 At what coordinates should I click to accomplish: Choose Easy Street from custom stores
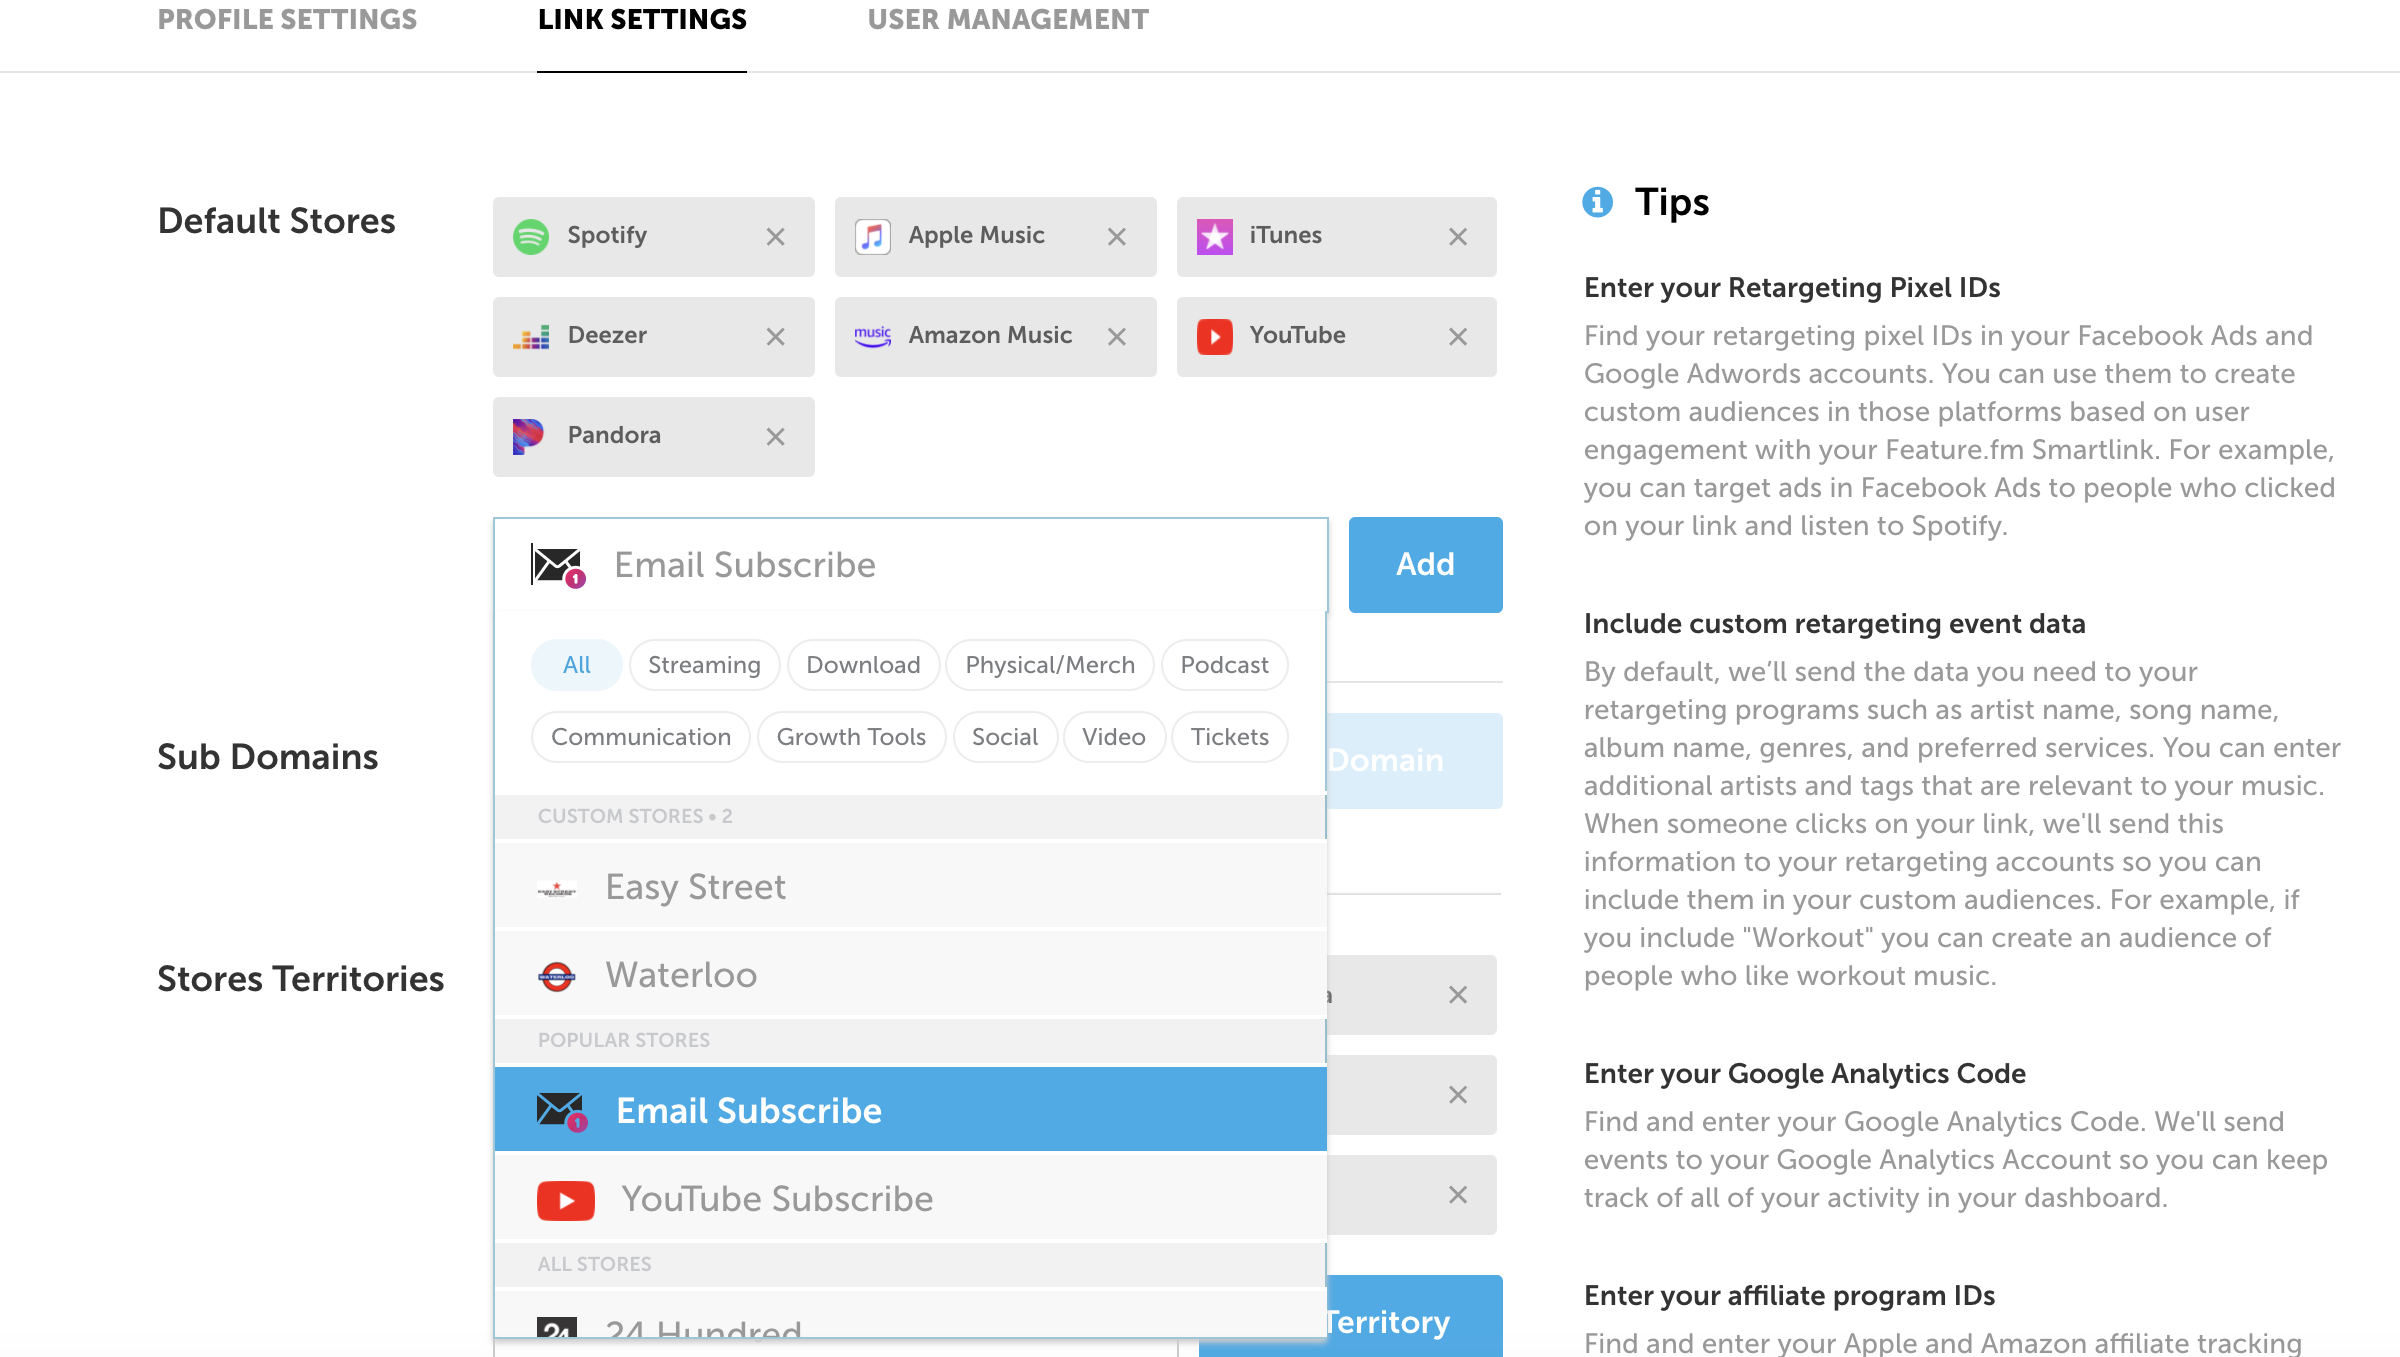pos(911,887)
